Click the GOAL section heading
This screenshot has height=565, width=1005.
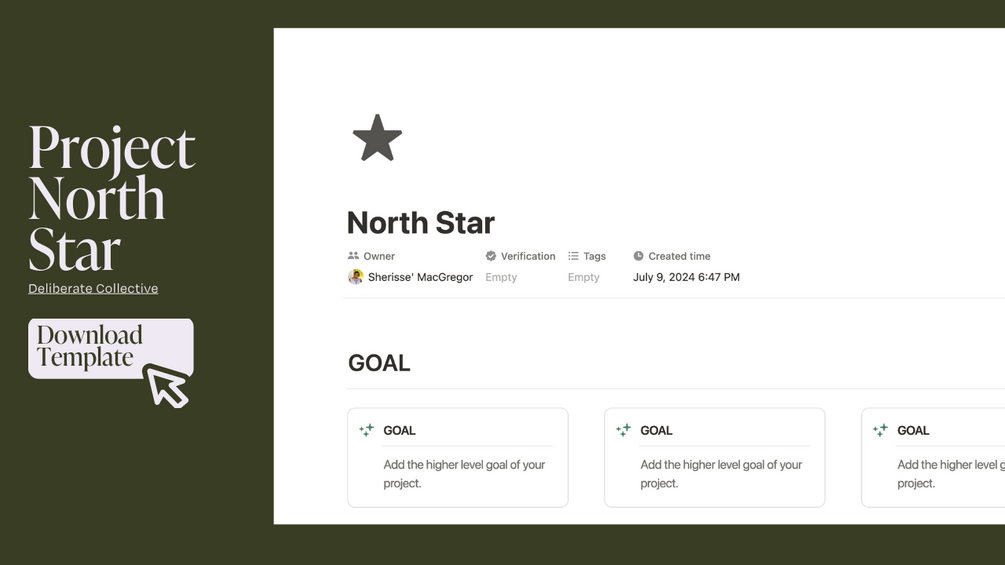(379, 363)
